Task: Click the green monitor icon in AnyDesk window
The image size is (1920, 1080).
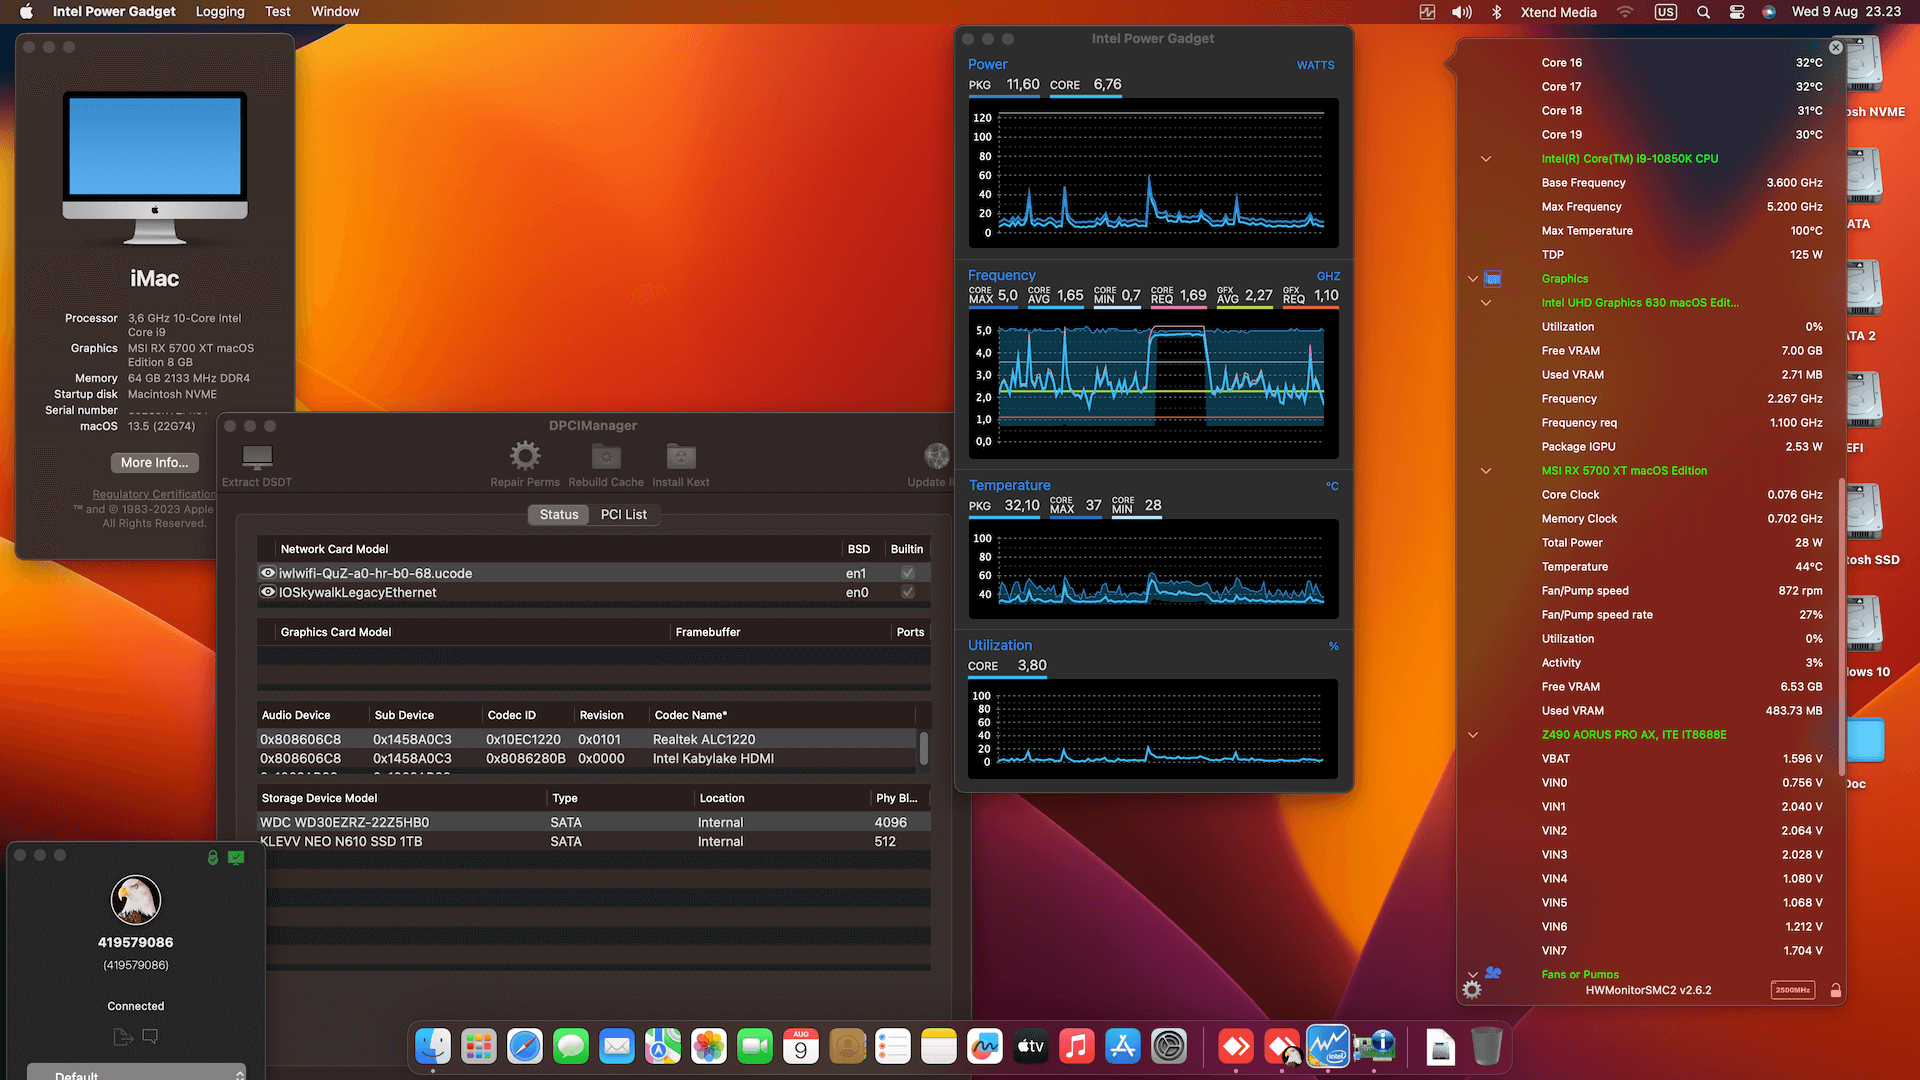Action: pos(236,857)
